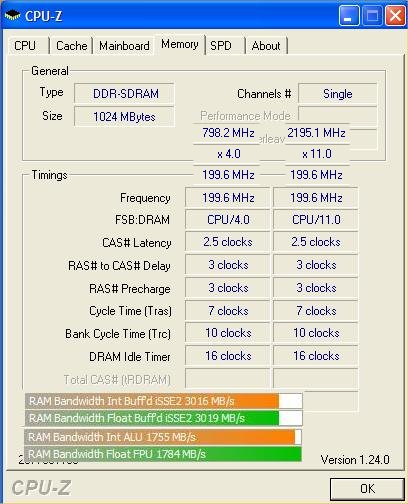Select the Mainboard tab

pyautogui.click(x=124, y=46)
